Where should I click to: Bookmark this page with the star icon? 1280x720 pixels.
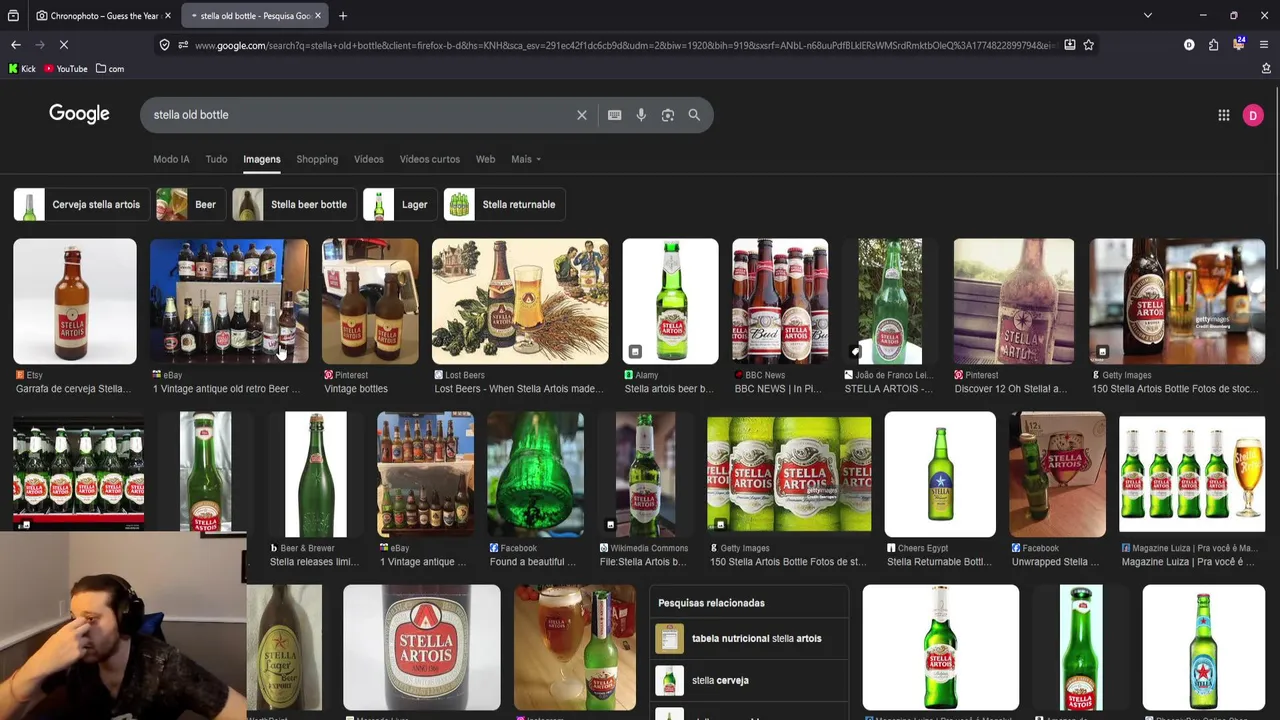coord(1088,45)
